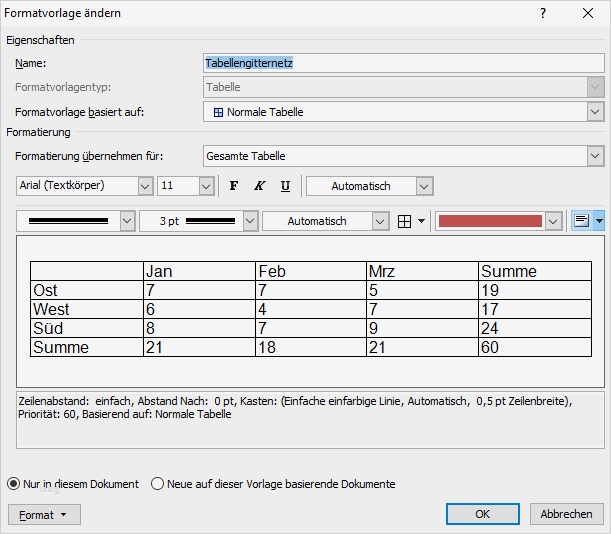611x534 pixels.
Task: Open the Format menu button
Action: click(44, 514)
